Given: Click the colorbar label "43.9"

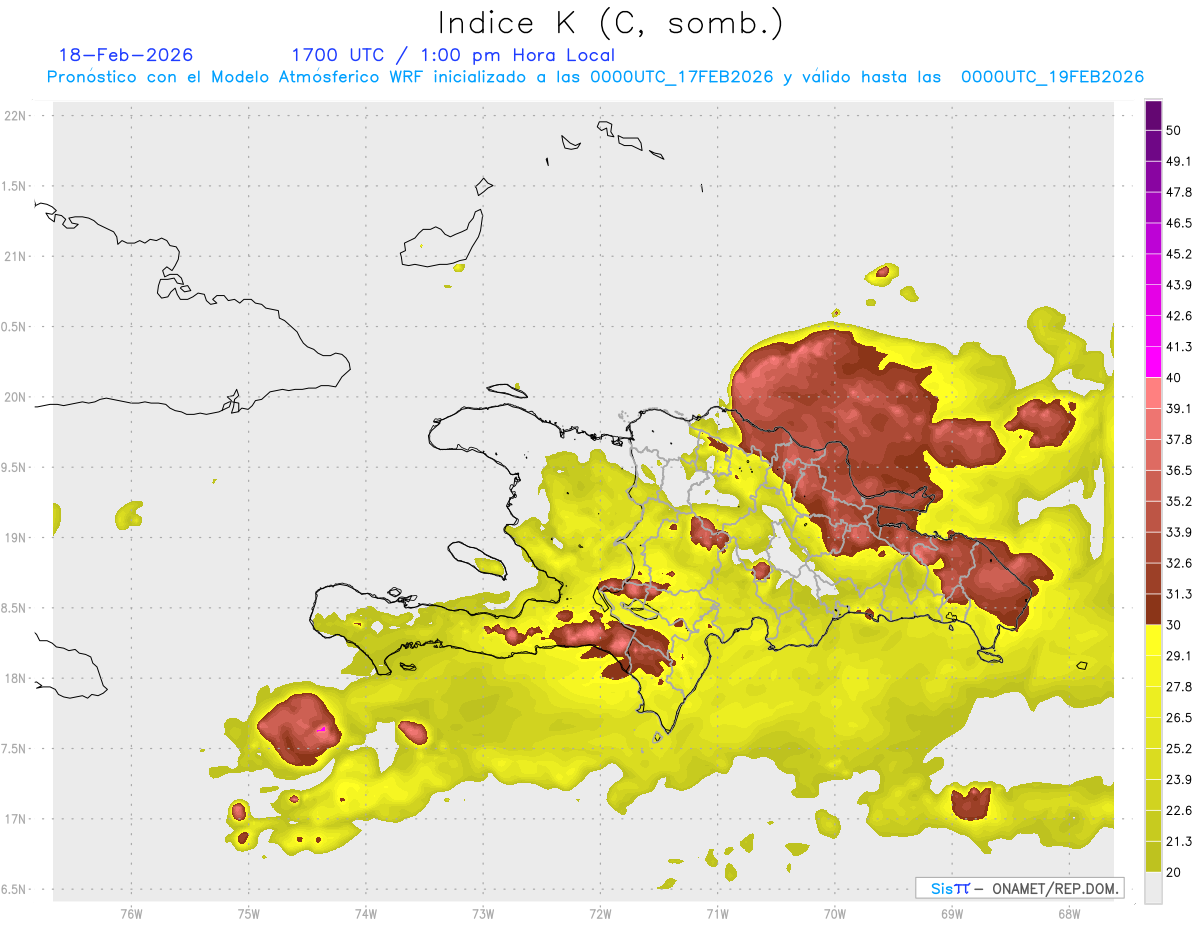Looking at the screenshot, I should pos(1178,285).
